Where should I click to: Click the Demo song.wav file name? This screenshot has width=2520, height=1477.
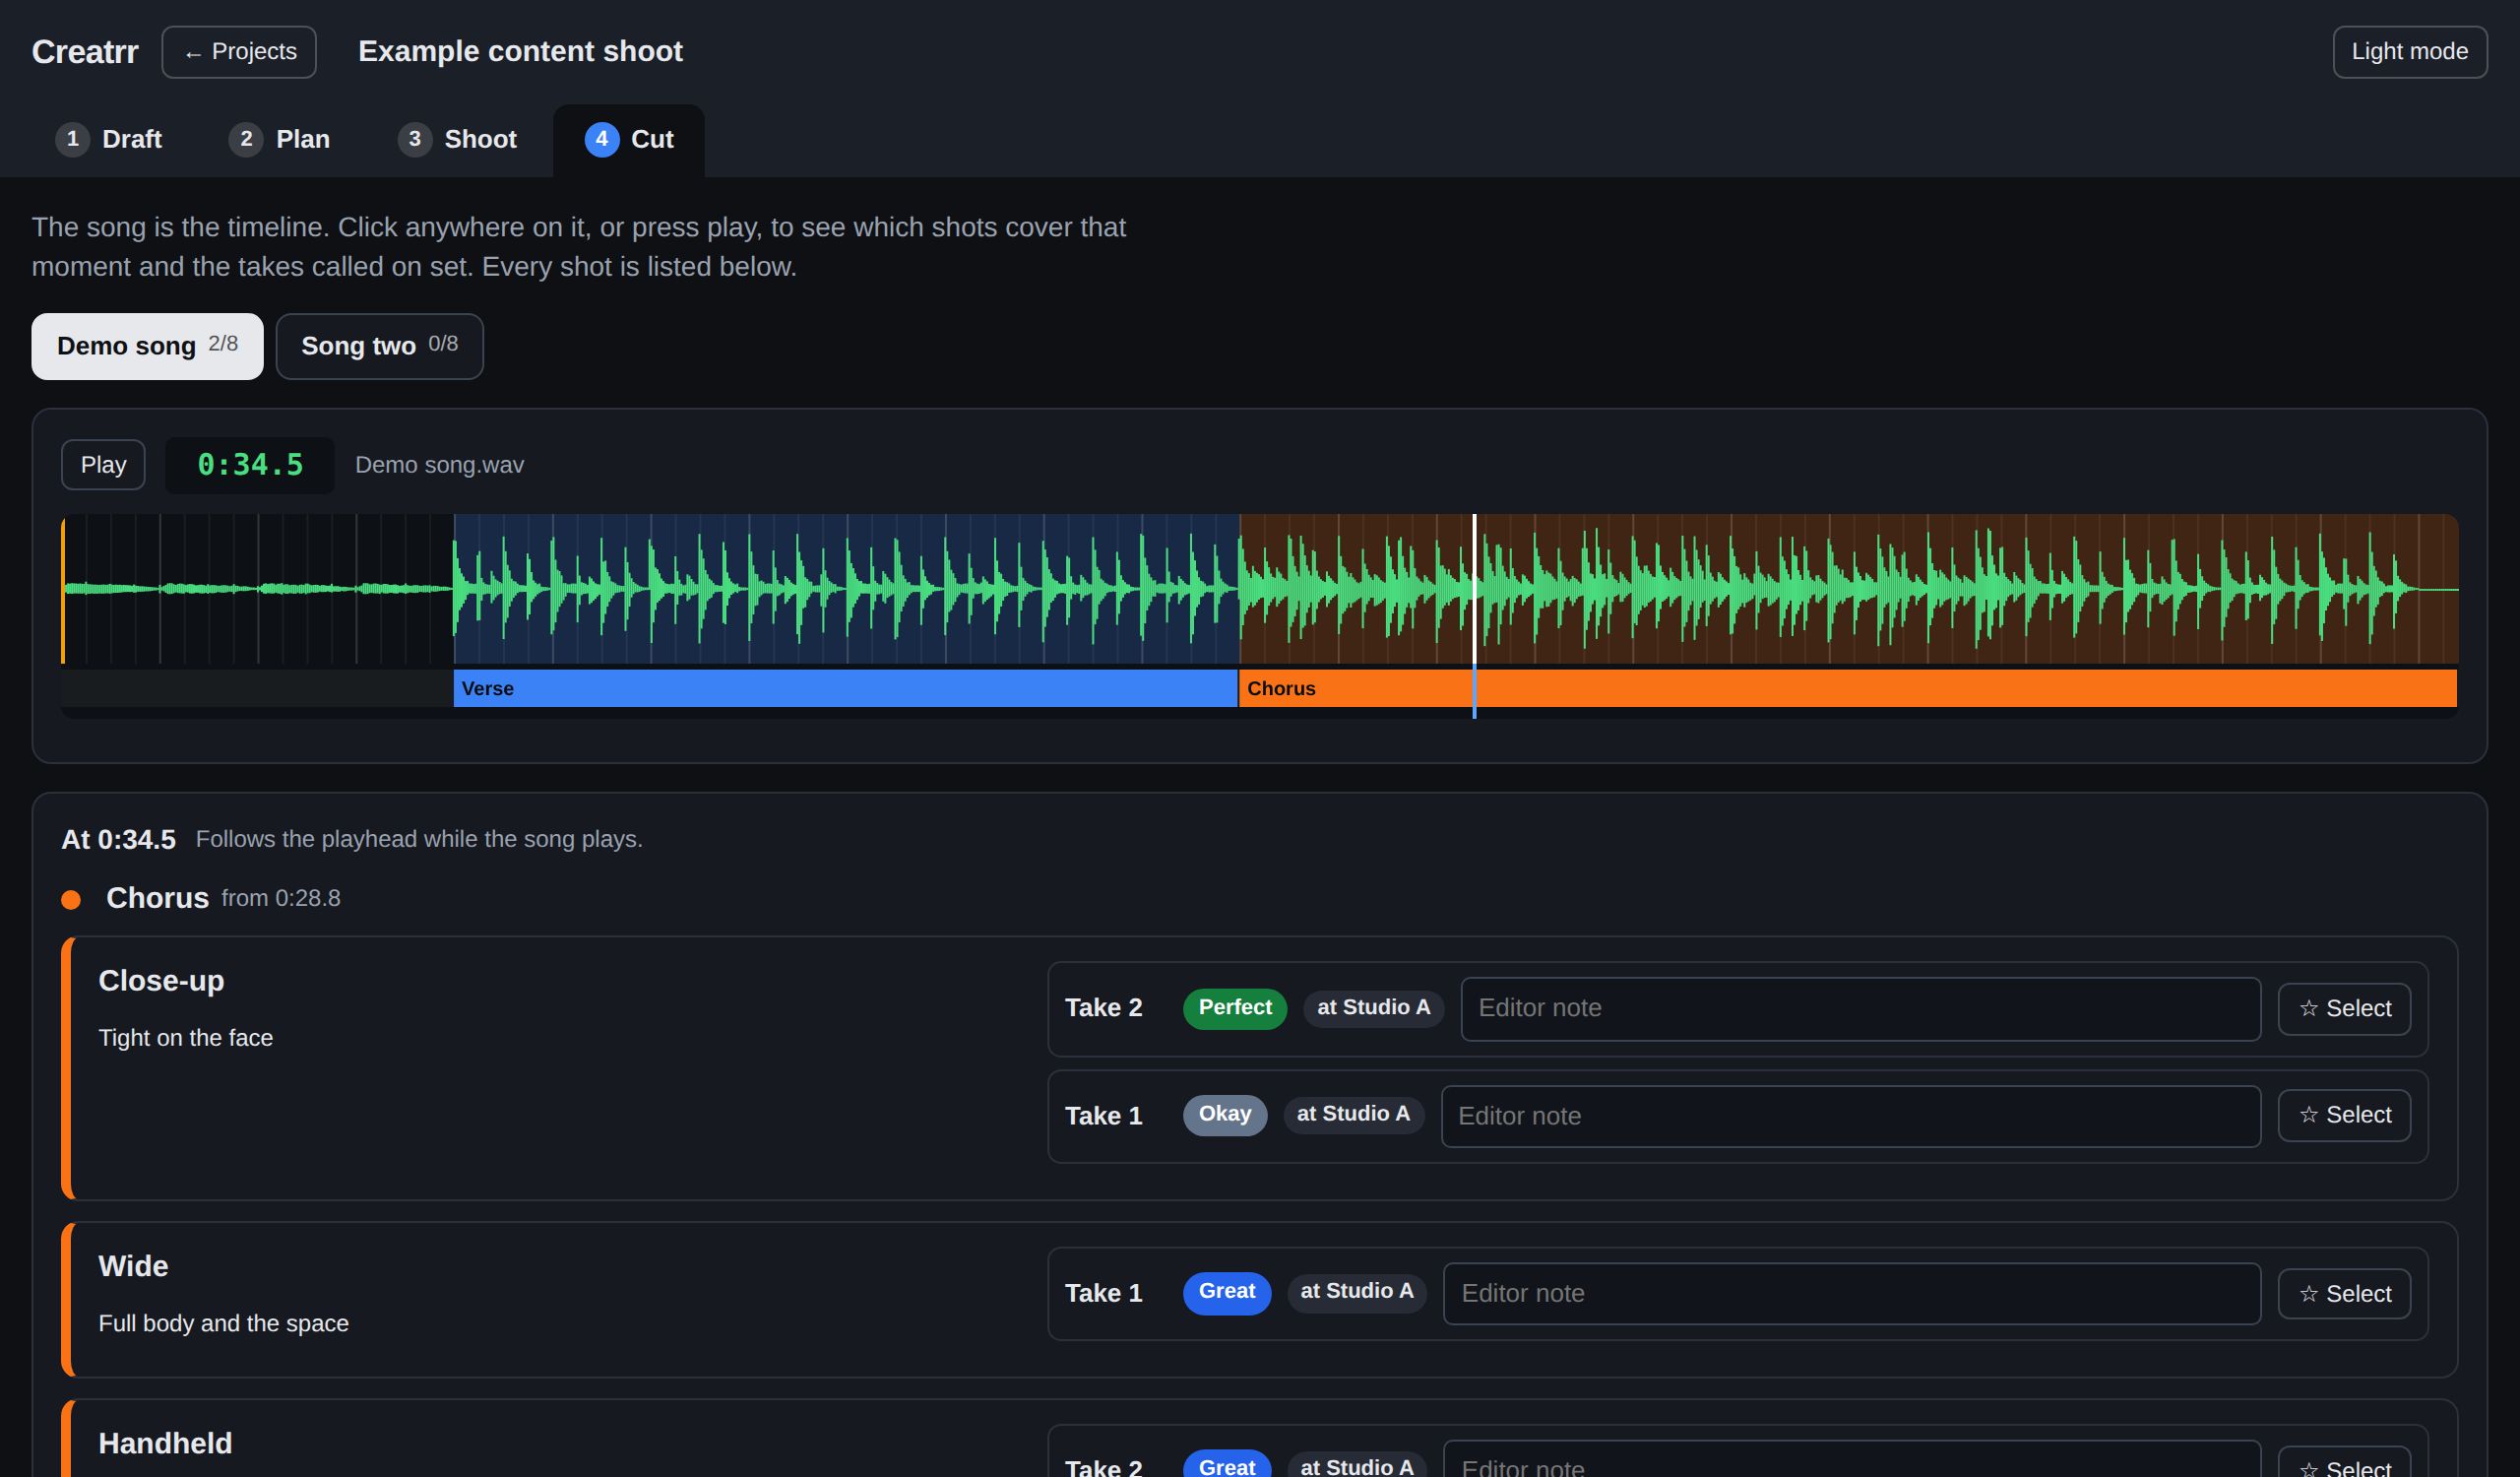pos(439,465)
